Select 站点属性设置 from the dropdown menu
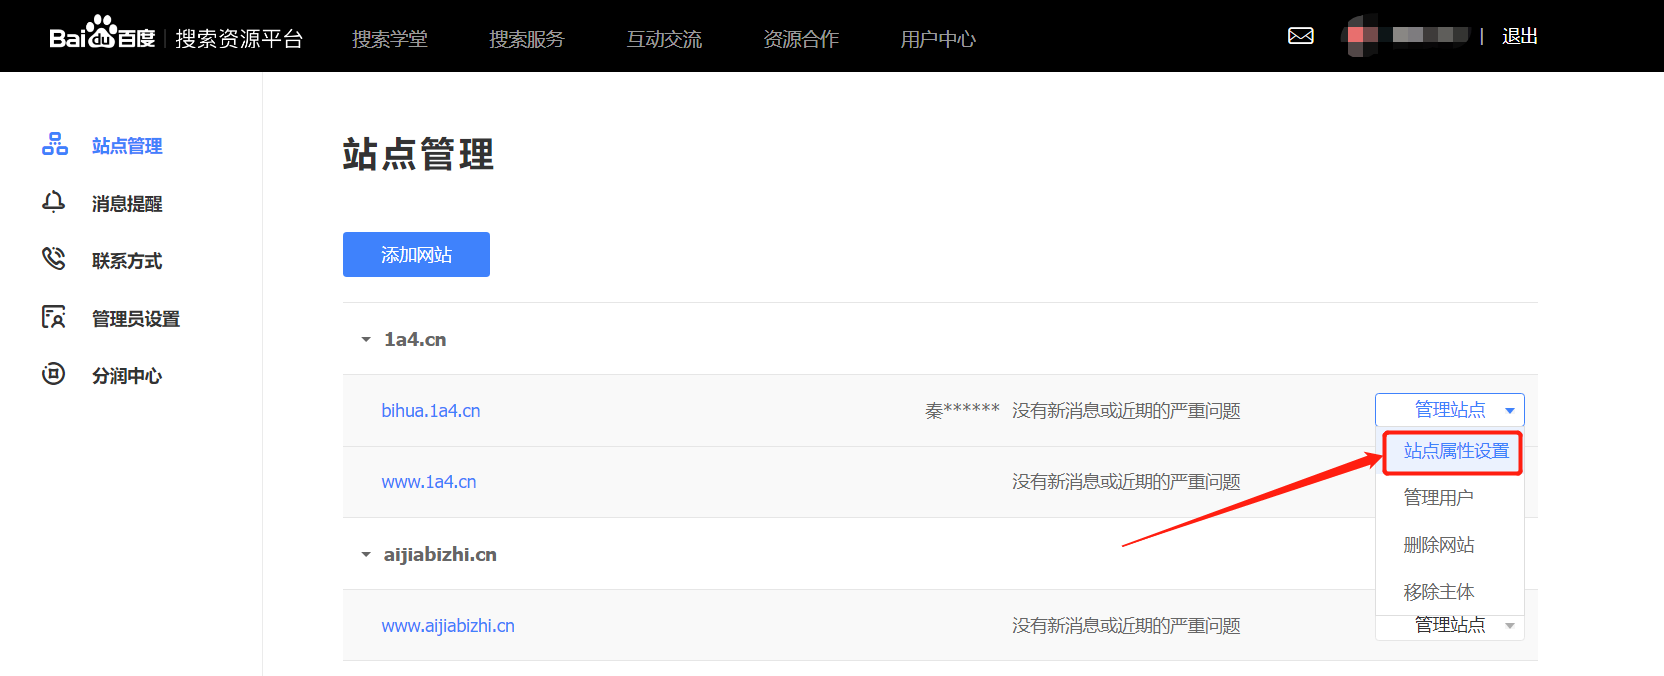Viewport: 1664px width, 676px height. pos(1455,452)
